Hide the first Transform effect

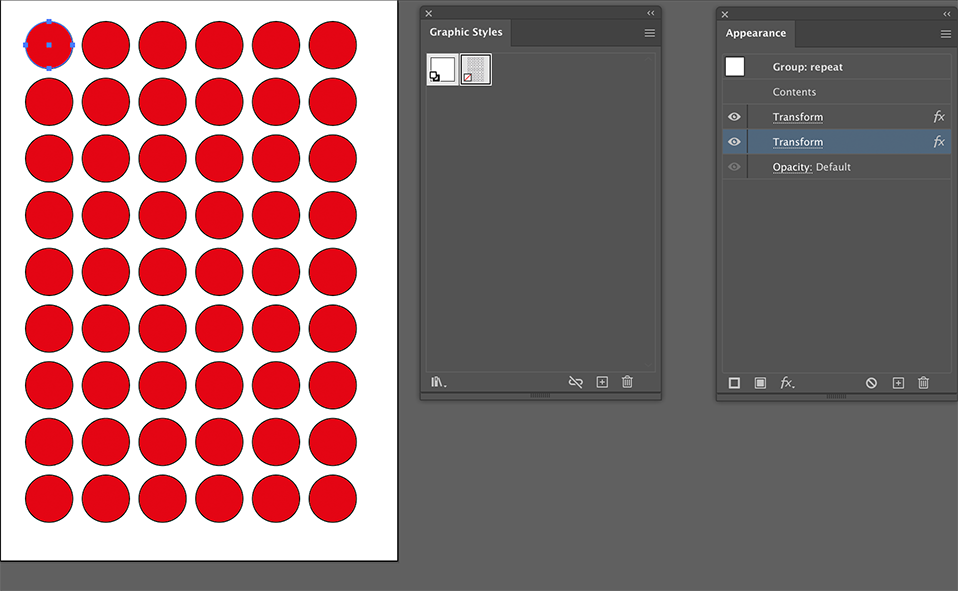pos(734,116)
